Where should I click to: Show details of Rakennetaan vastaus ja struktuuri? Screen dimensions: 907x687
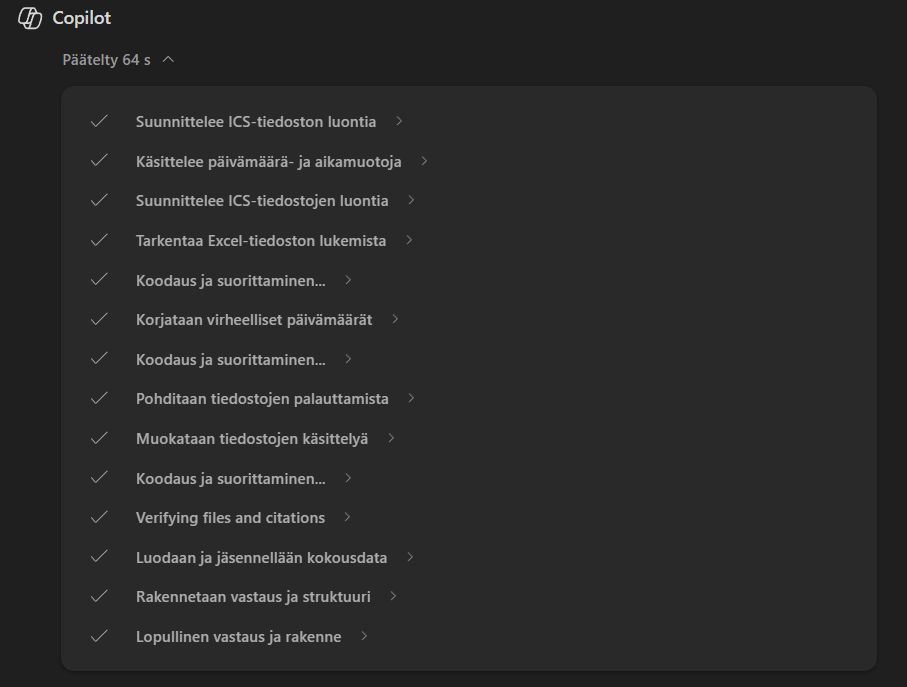[253, 597]
